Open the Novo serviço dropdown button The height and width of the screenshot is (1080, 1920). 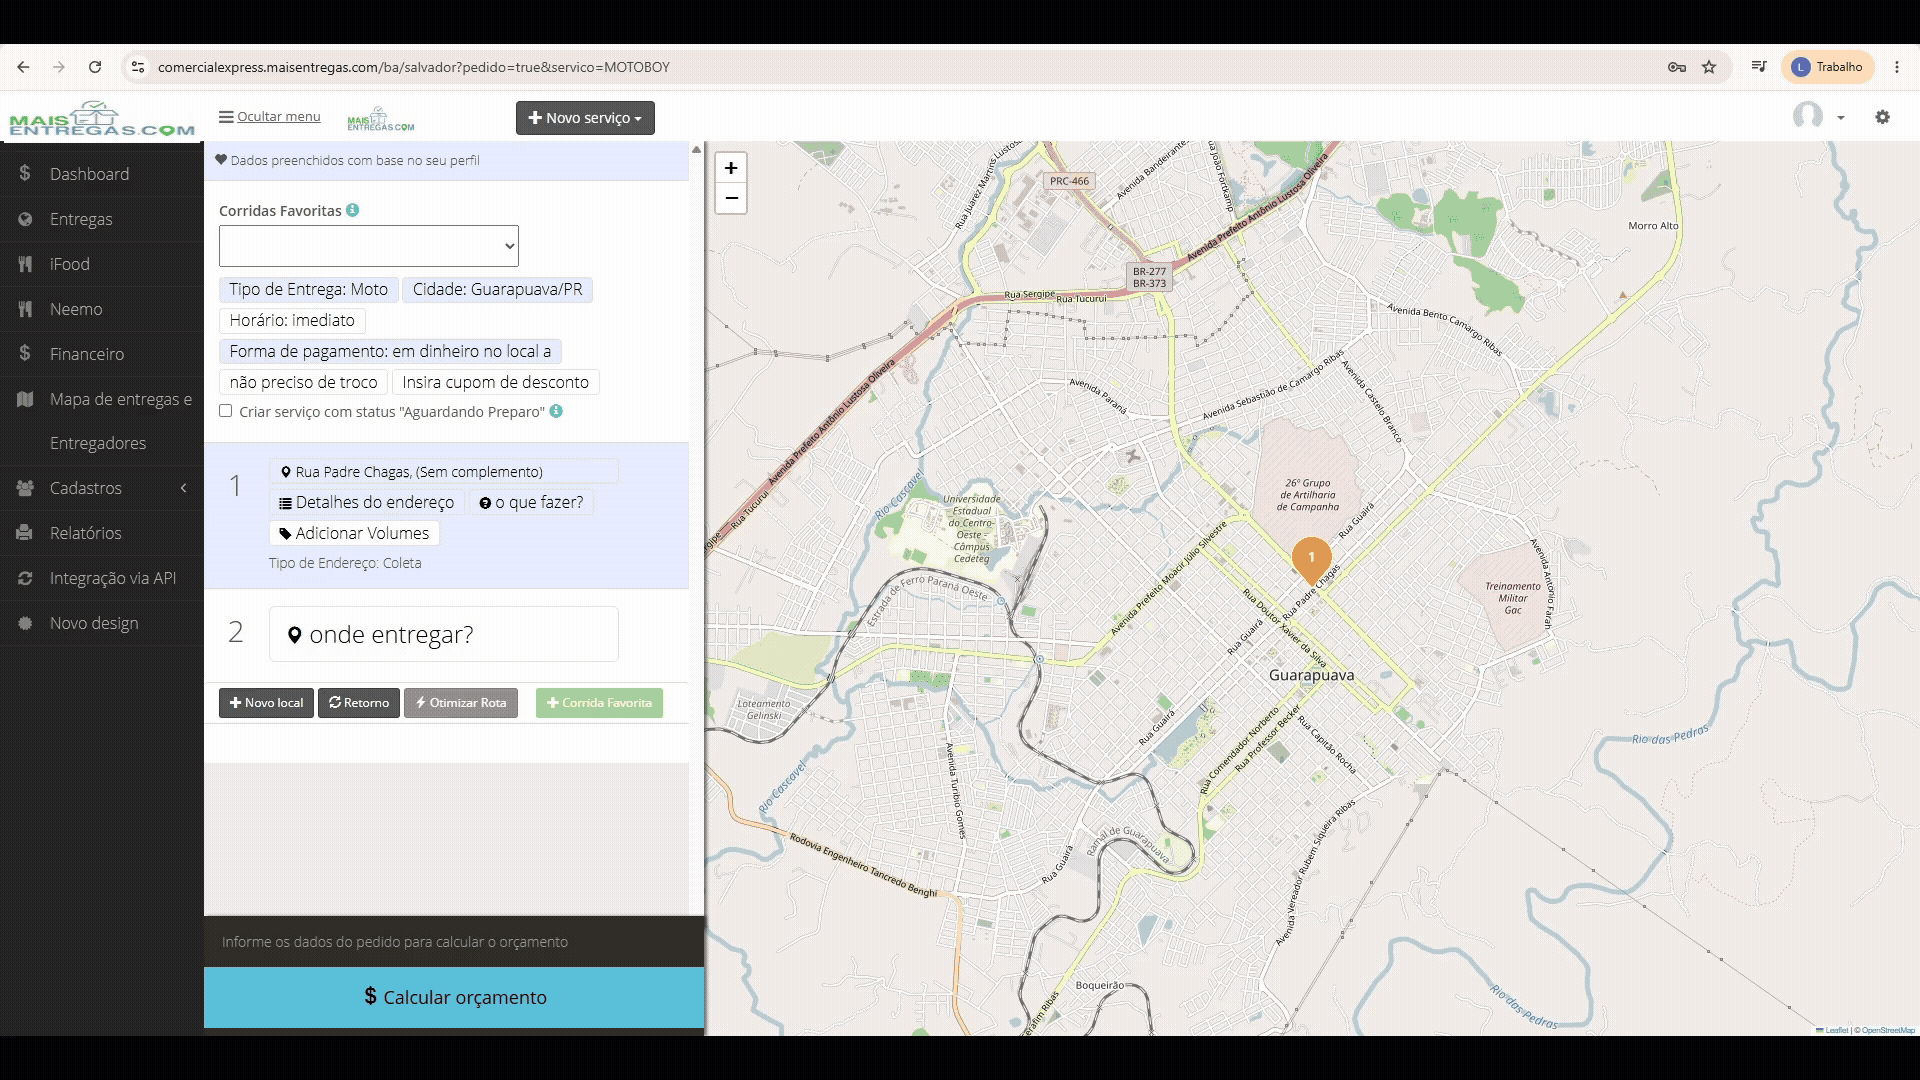585,118
